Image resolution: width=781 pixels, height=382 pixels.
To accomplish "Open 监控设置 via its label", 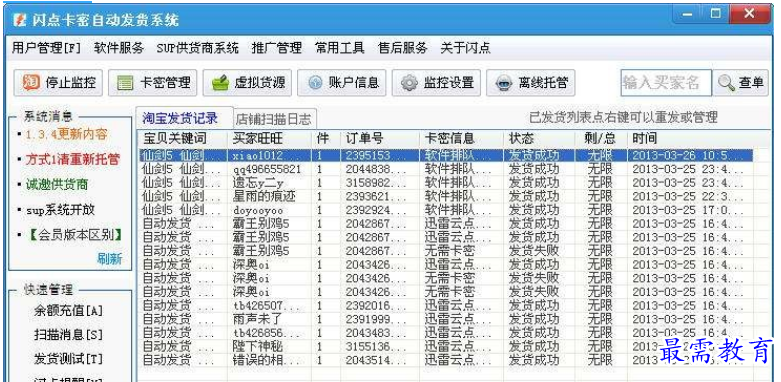I will point(449,83).
